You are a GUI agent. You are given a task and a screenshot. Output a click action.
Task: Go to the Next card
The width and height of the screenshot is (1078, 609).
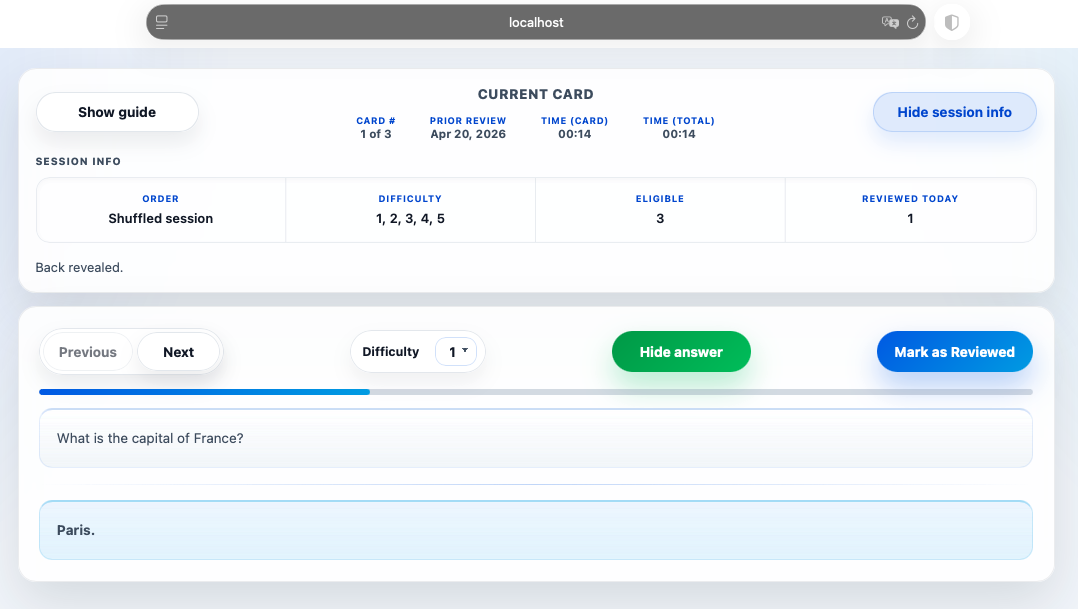click(x=179, y=352)
